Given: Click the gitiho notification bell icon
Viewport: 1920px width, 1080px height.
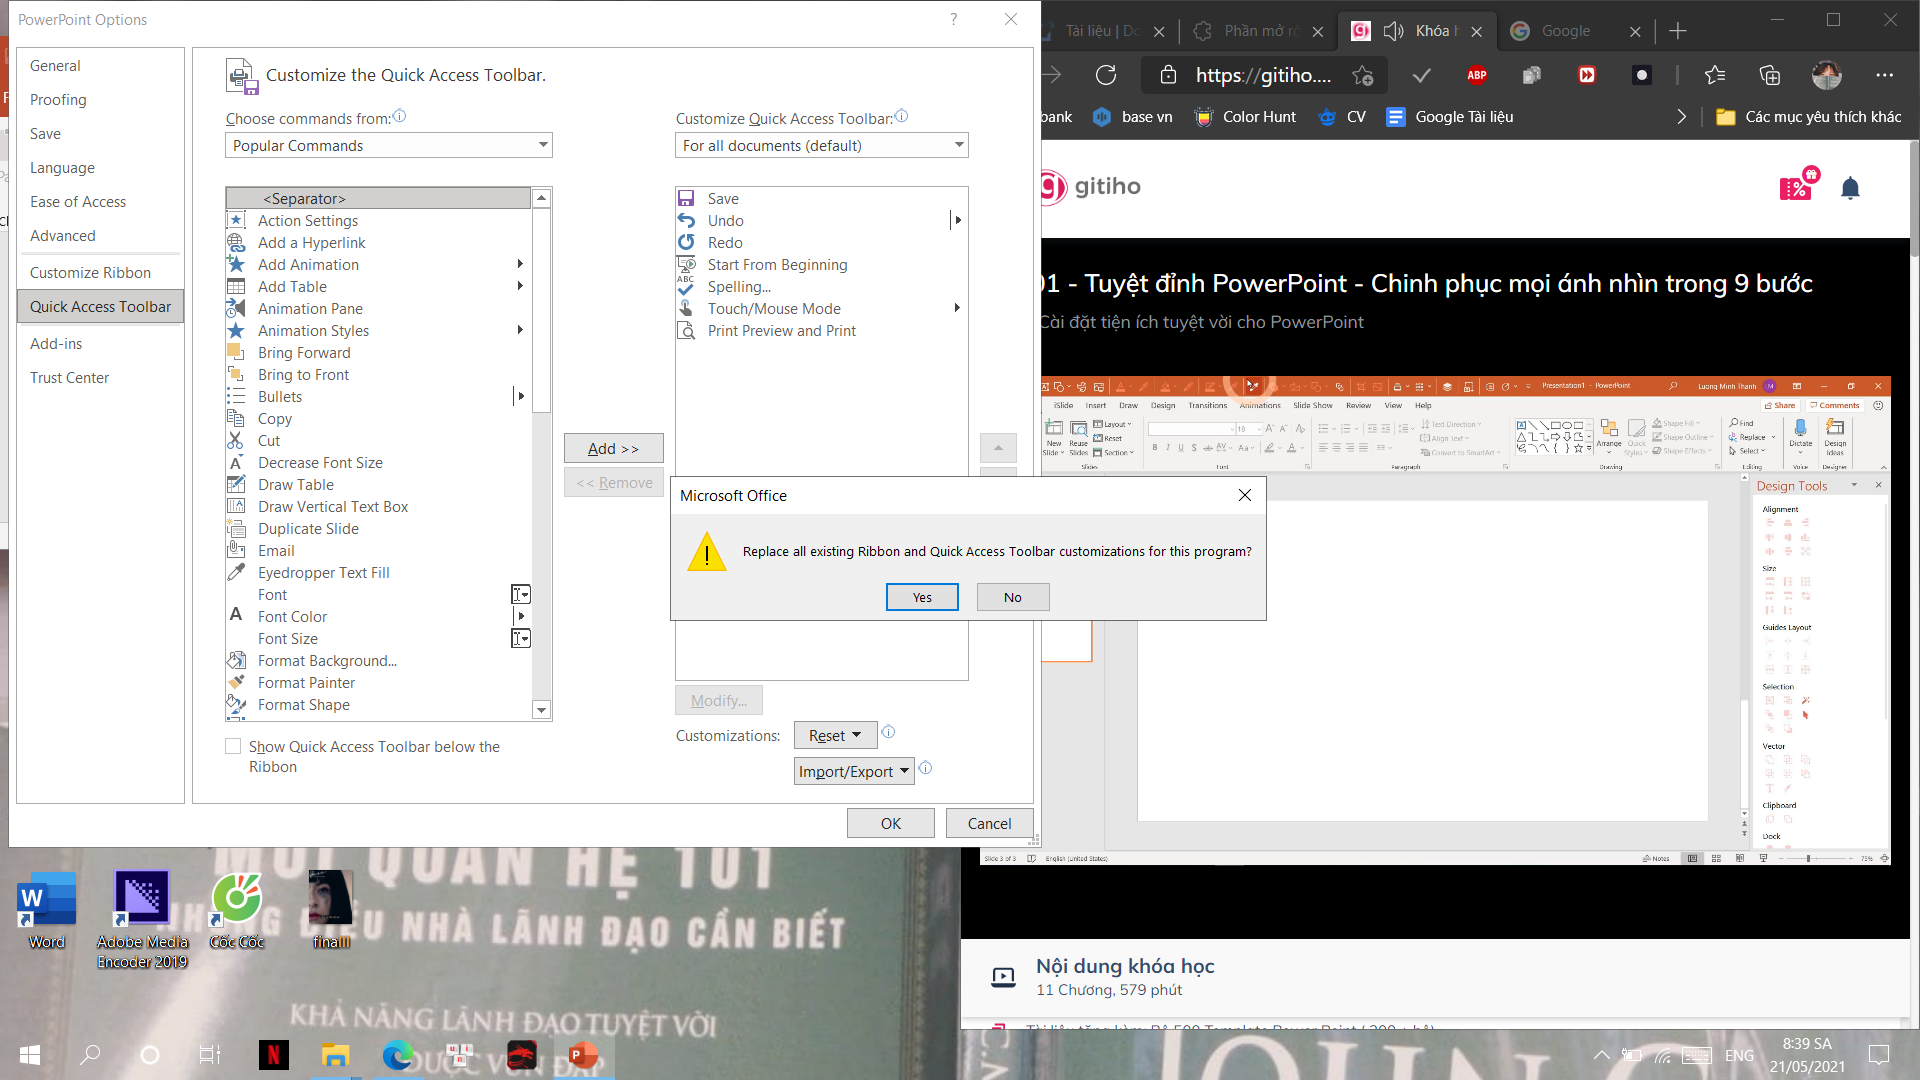Looking at the screenshot, I should click(x=1850, y=188).
